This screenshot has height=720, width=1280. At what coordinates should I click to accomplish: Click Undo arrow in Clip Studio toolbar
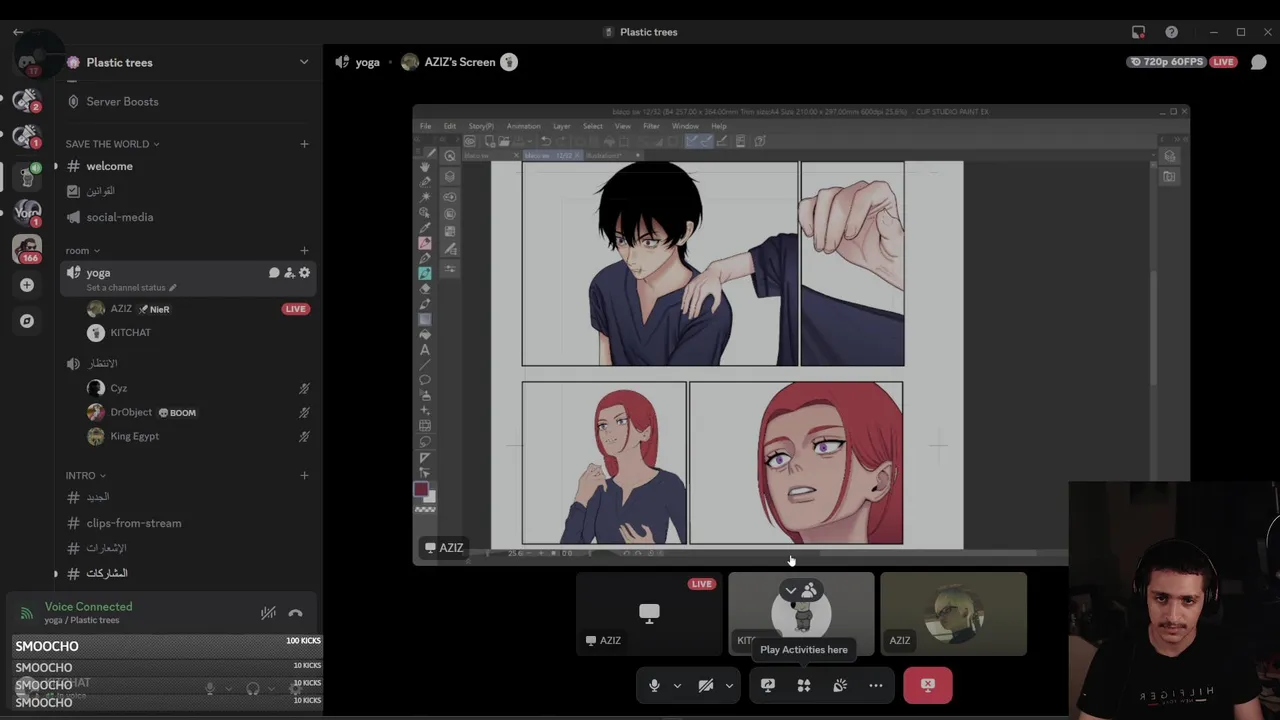pyautogui.click(x=546, y=141)
